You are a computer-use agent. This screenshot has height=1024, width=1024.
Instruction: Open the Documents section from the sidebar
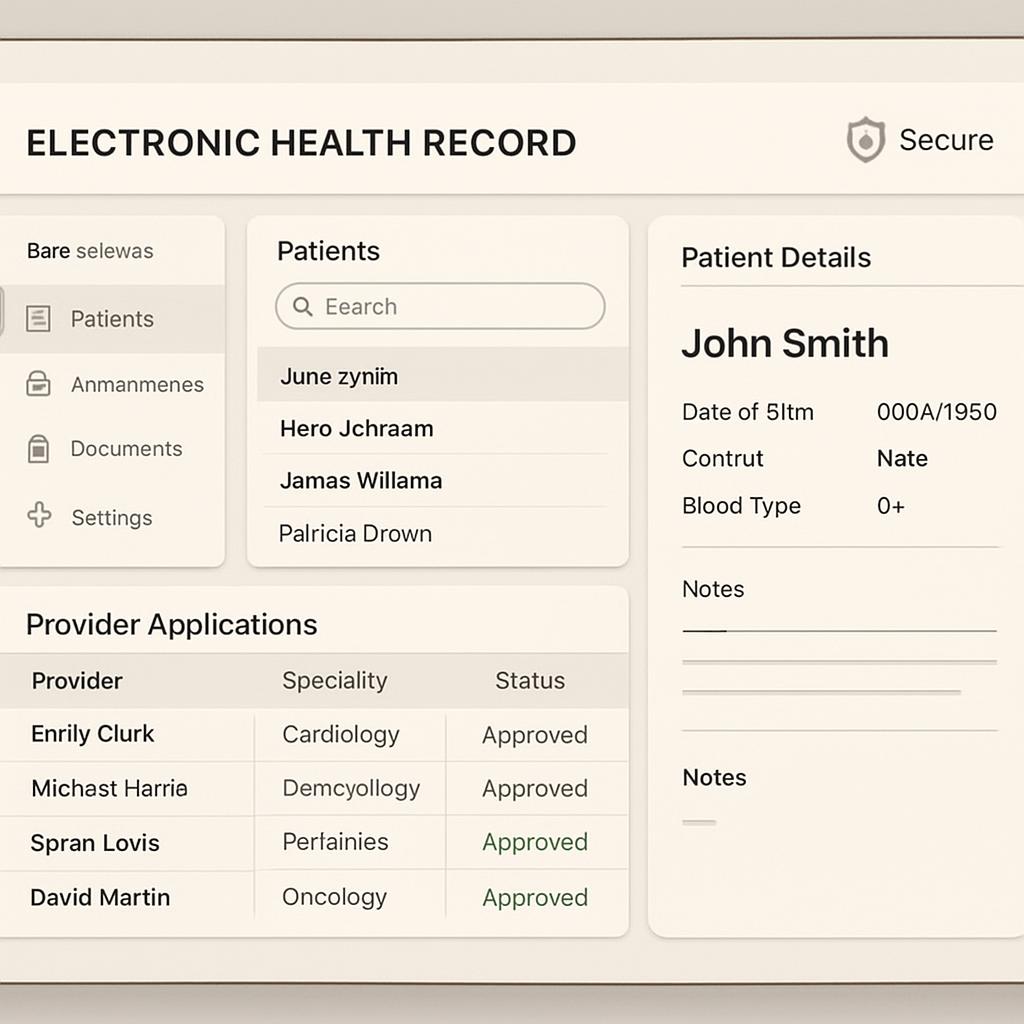coord(127,449)
